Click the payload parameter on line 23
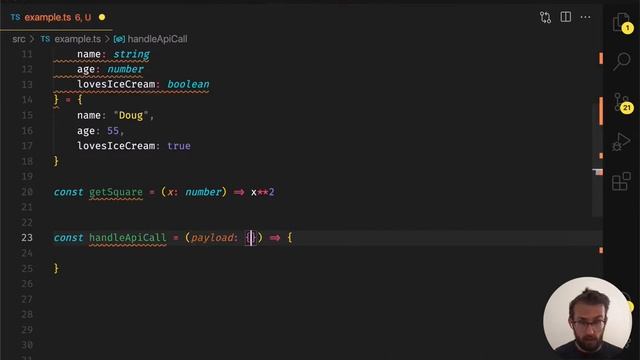Viewport: 640px width, 360px height. coord(212,238)
